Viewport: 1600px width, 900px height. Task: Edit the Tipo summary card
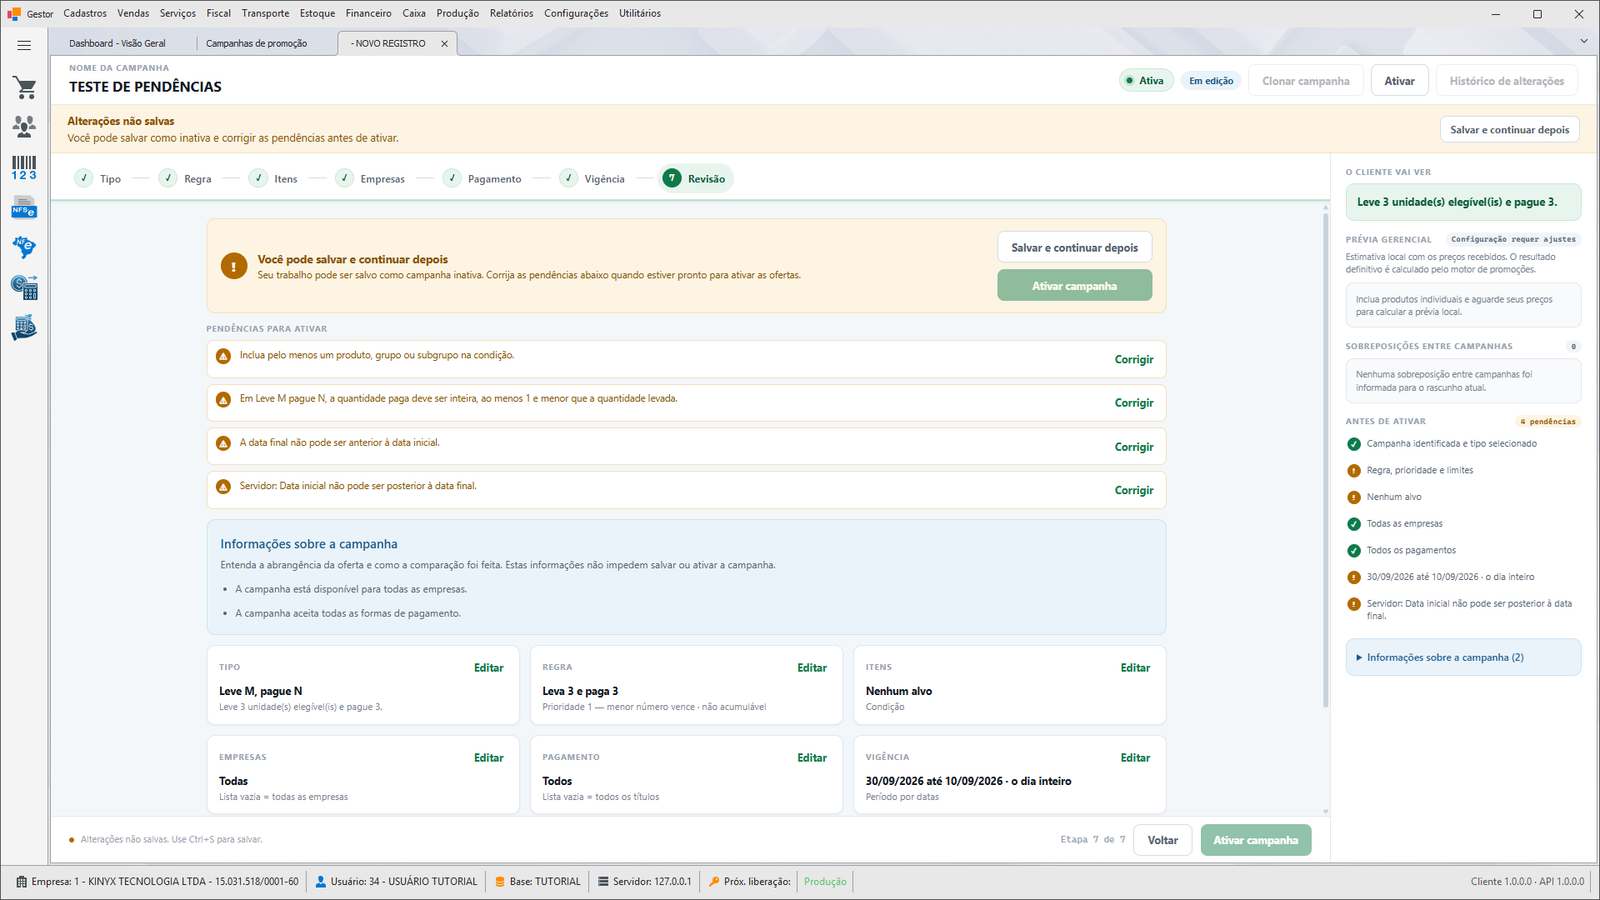tap(488, 668)
